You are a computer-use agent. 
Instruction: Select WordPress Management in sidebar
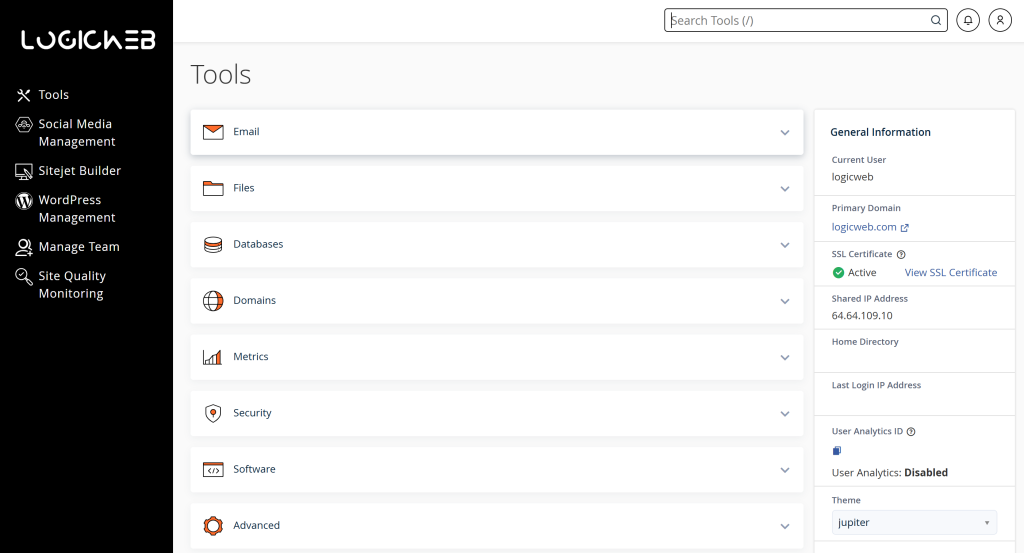pyautogui.click(x=76, y=209)
